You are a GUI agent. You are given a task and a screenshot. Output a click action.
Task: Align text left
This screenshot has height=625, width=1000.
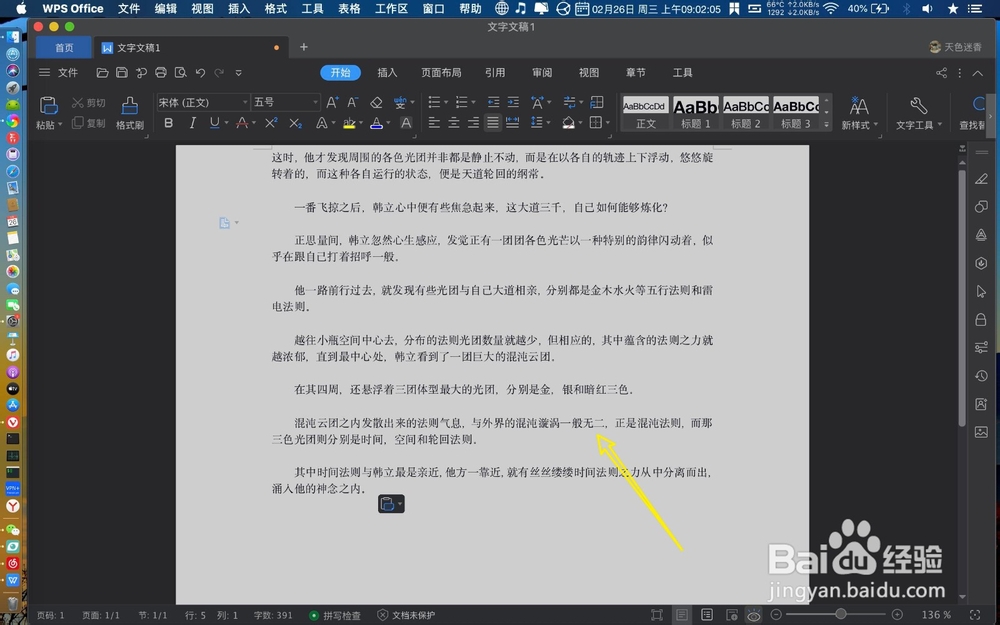point(434,122)
